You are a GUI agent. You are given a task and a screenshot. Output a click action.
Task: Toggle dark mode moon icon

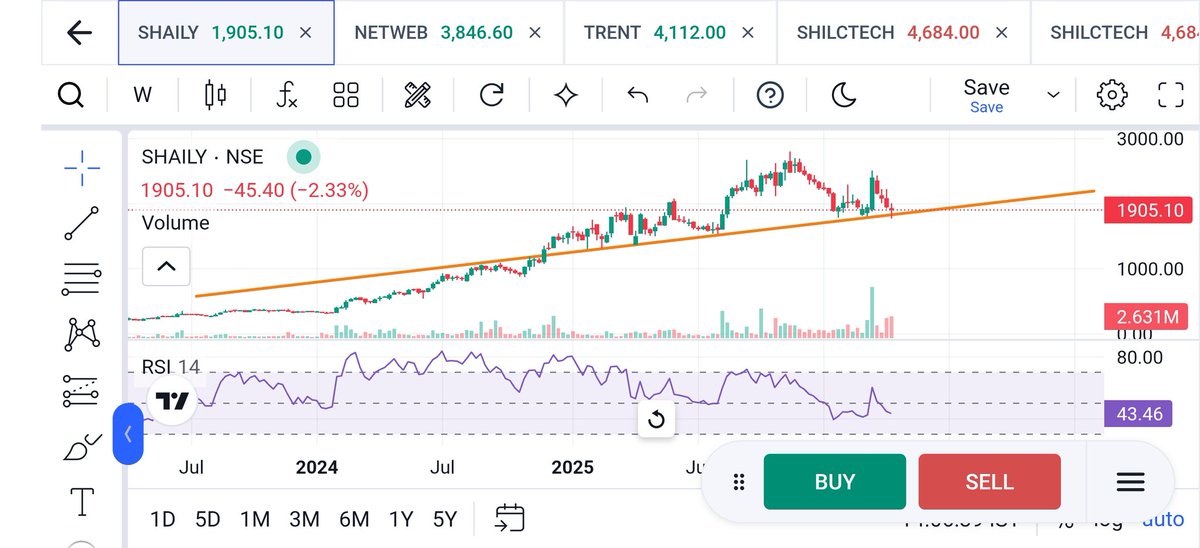pyautogui.click(x=844, y=95)
